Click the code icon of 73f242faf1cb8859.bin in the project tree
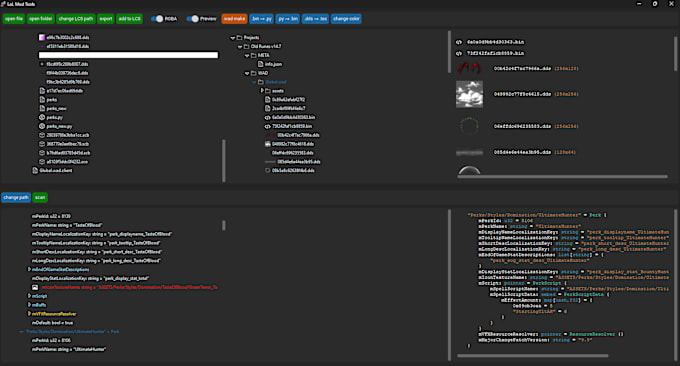The width and height of the screenshot is (680, 366). coord(268,126)
